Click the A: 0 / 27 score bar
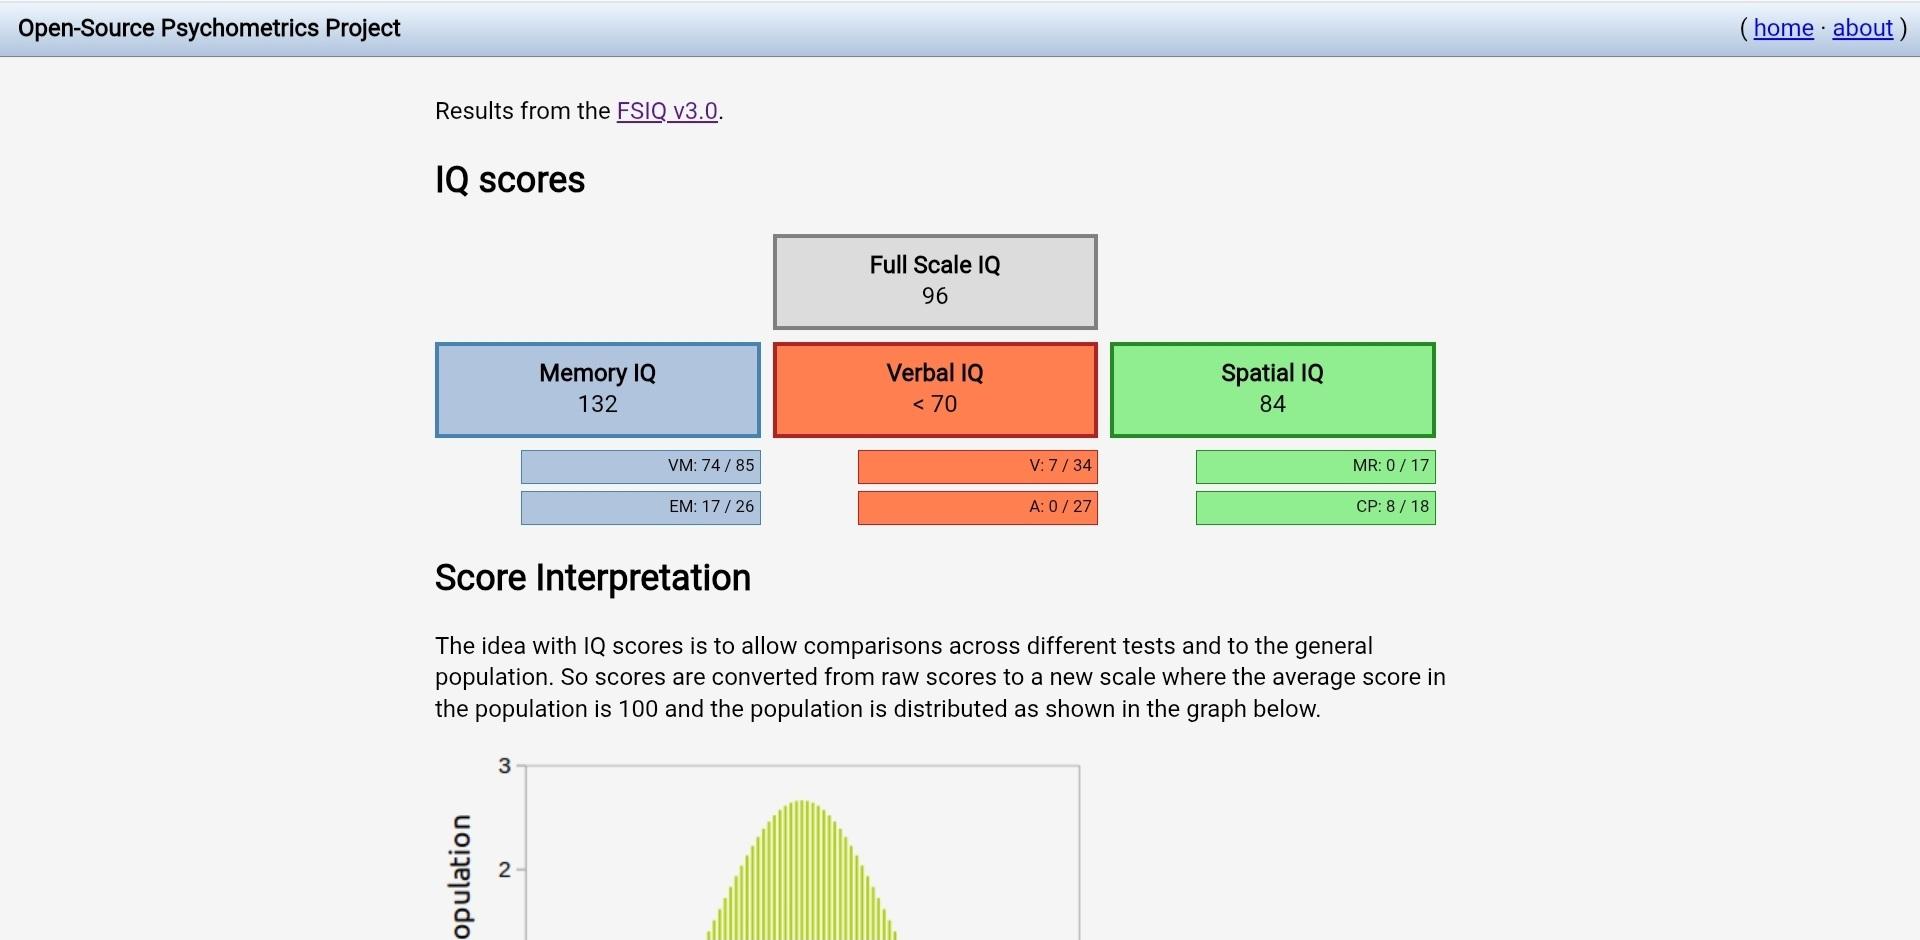Viewport: 1920px width, 940px height. coord(977,507)
